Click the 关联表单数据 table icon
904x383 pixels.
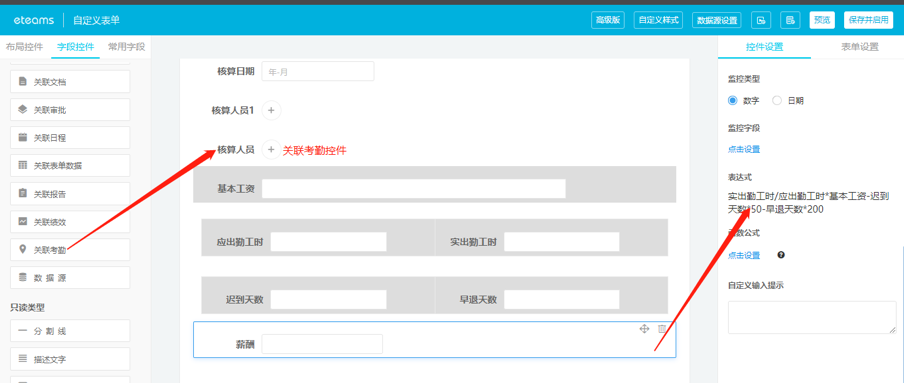click(22, 166)
